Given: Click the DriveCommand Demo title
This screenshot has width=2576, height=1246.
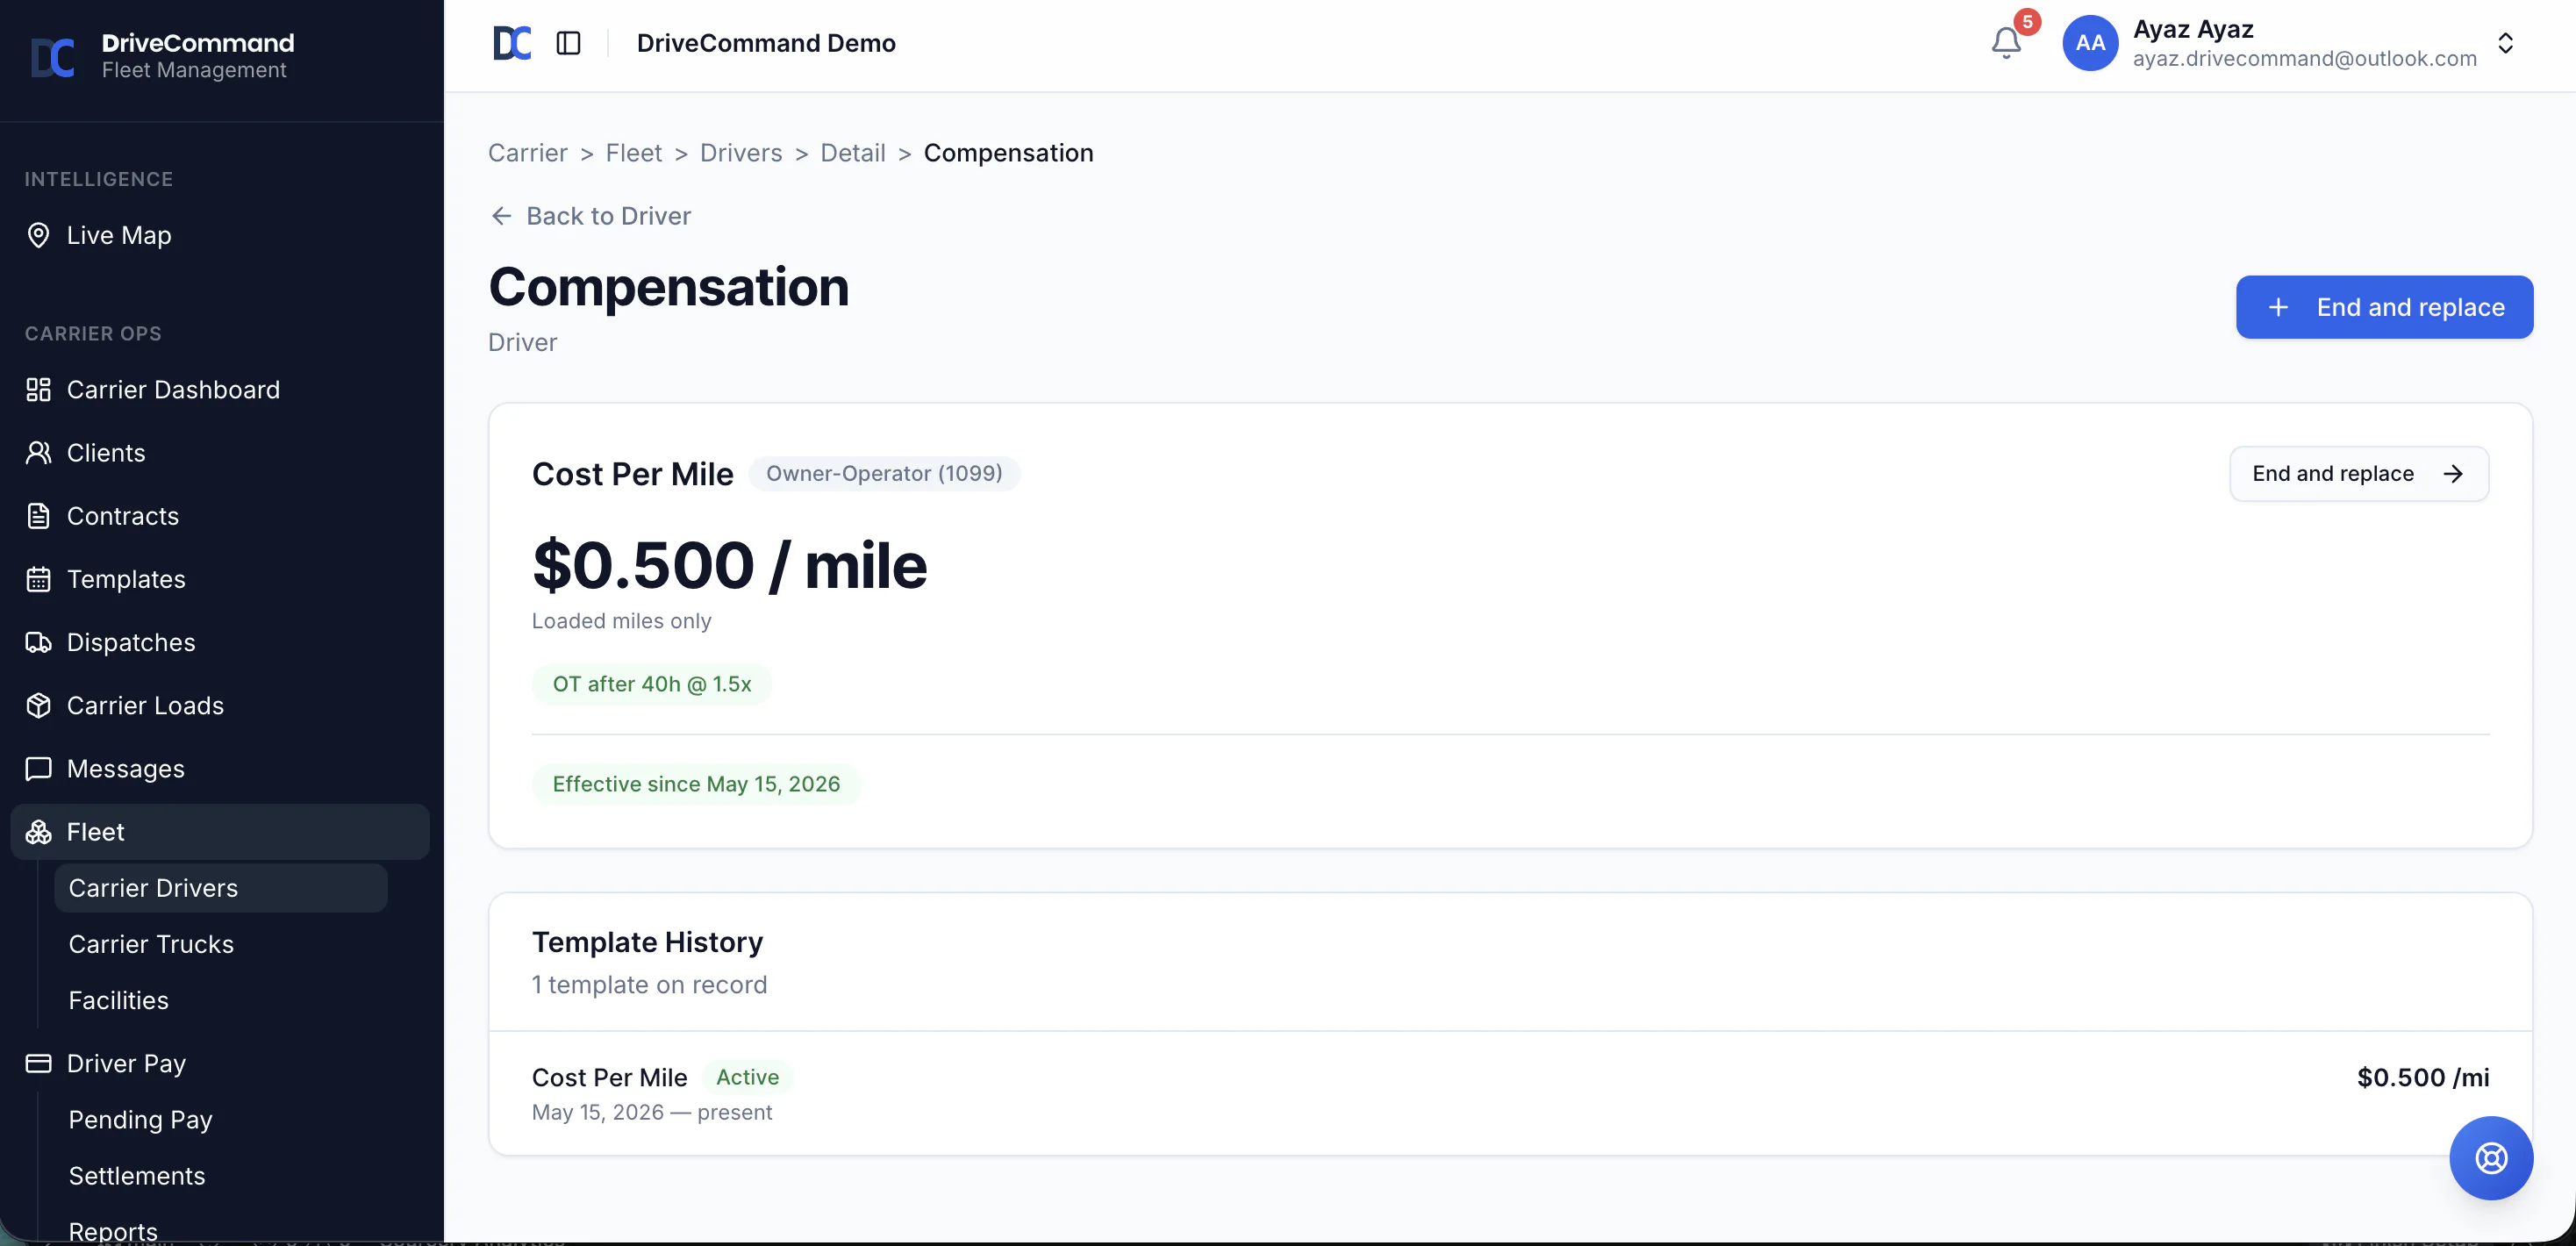Looking at the screenshot, I should 766,43.
